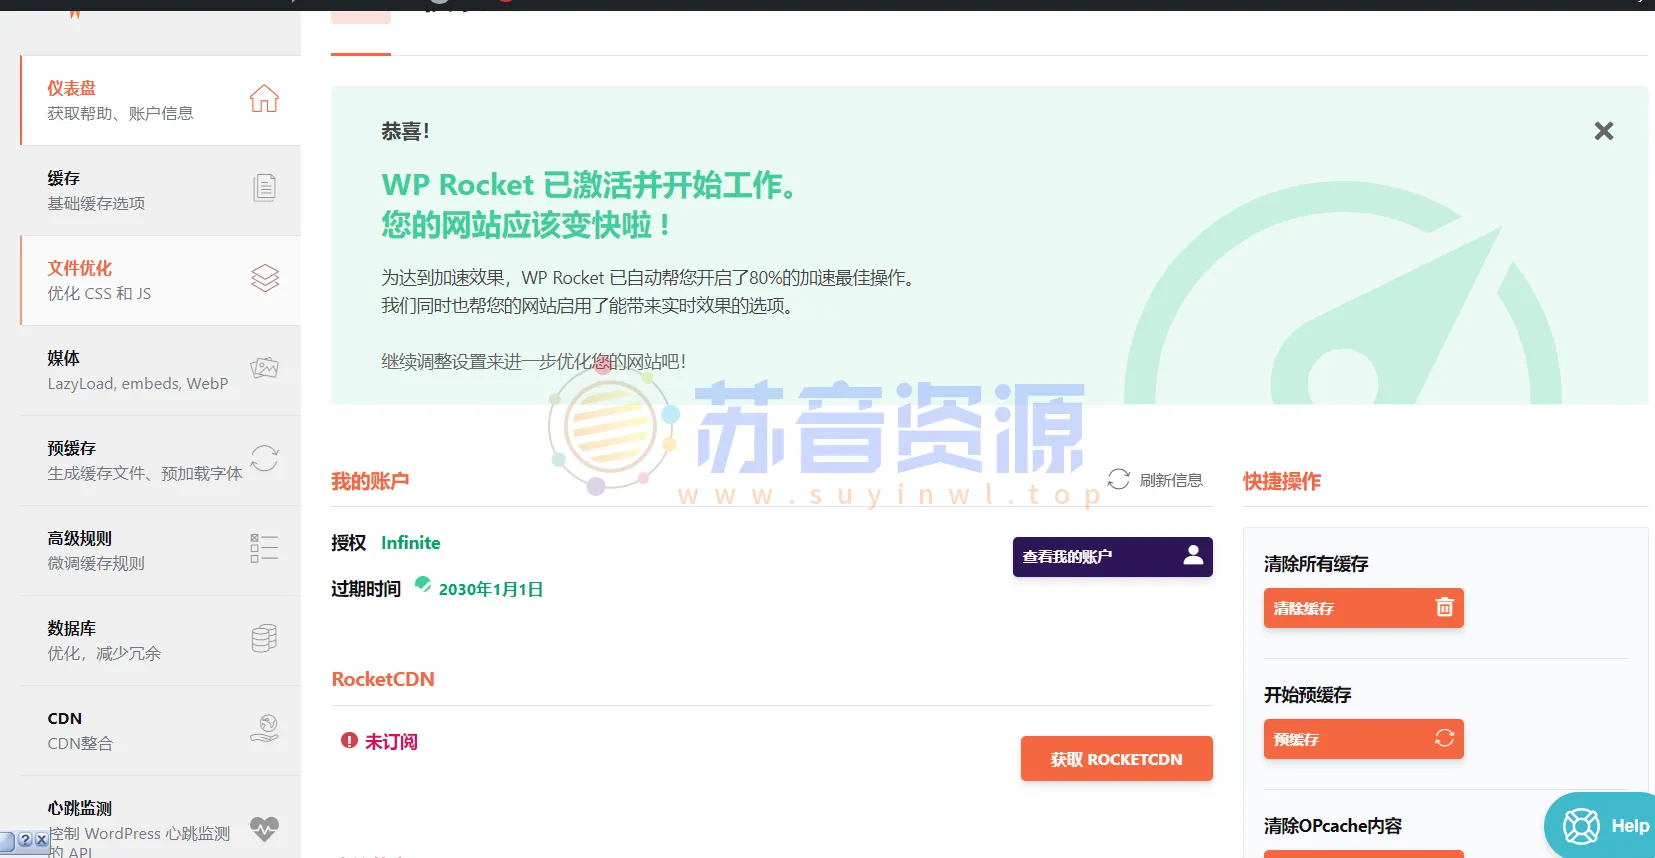Close the small overlay at bottom-left

41,840
